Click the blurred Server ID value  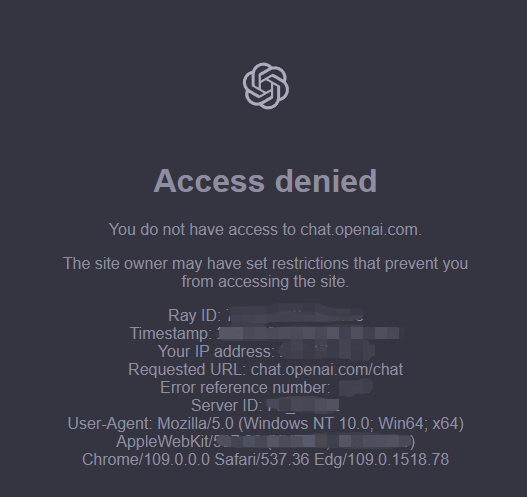pyautogui.click(x=303, y=406)
